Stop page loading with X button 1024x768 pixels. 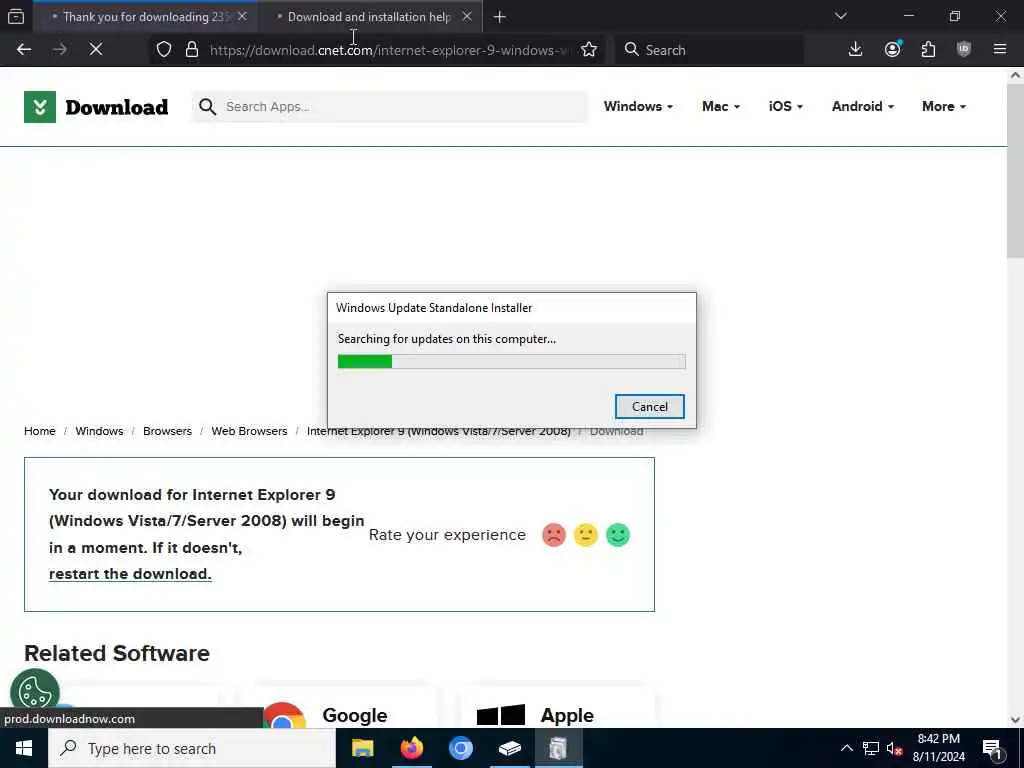click(96, 50)
